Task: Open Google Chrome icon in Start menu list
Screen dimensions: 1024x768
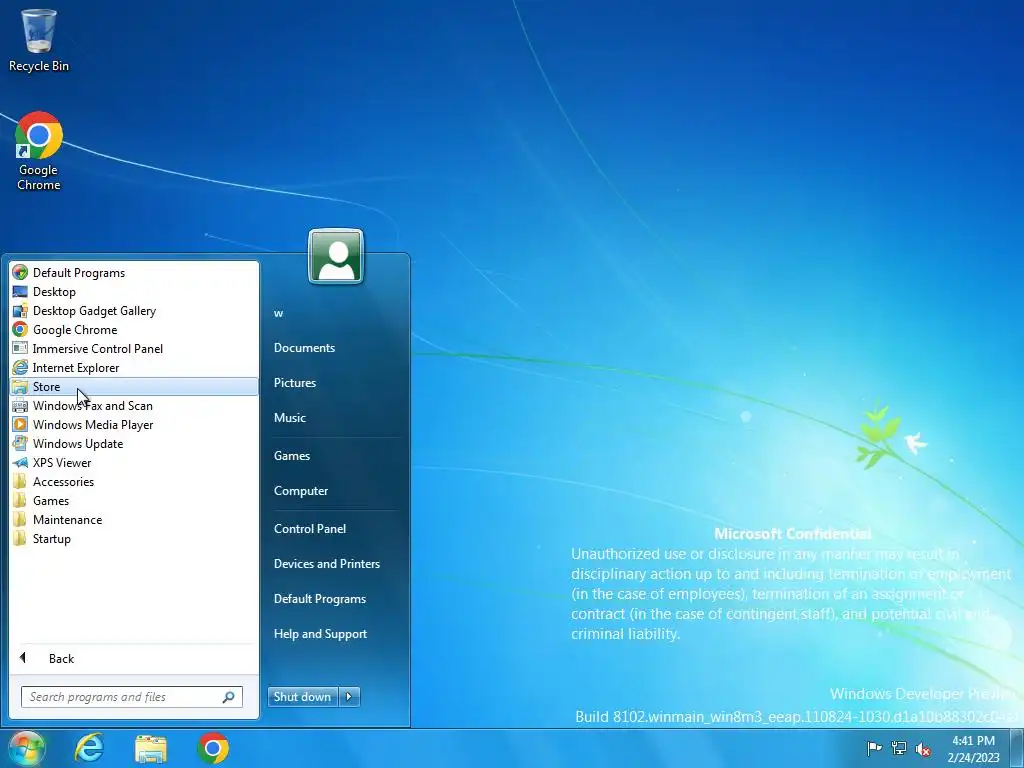Action: click(20, 329)
